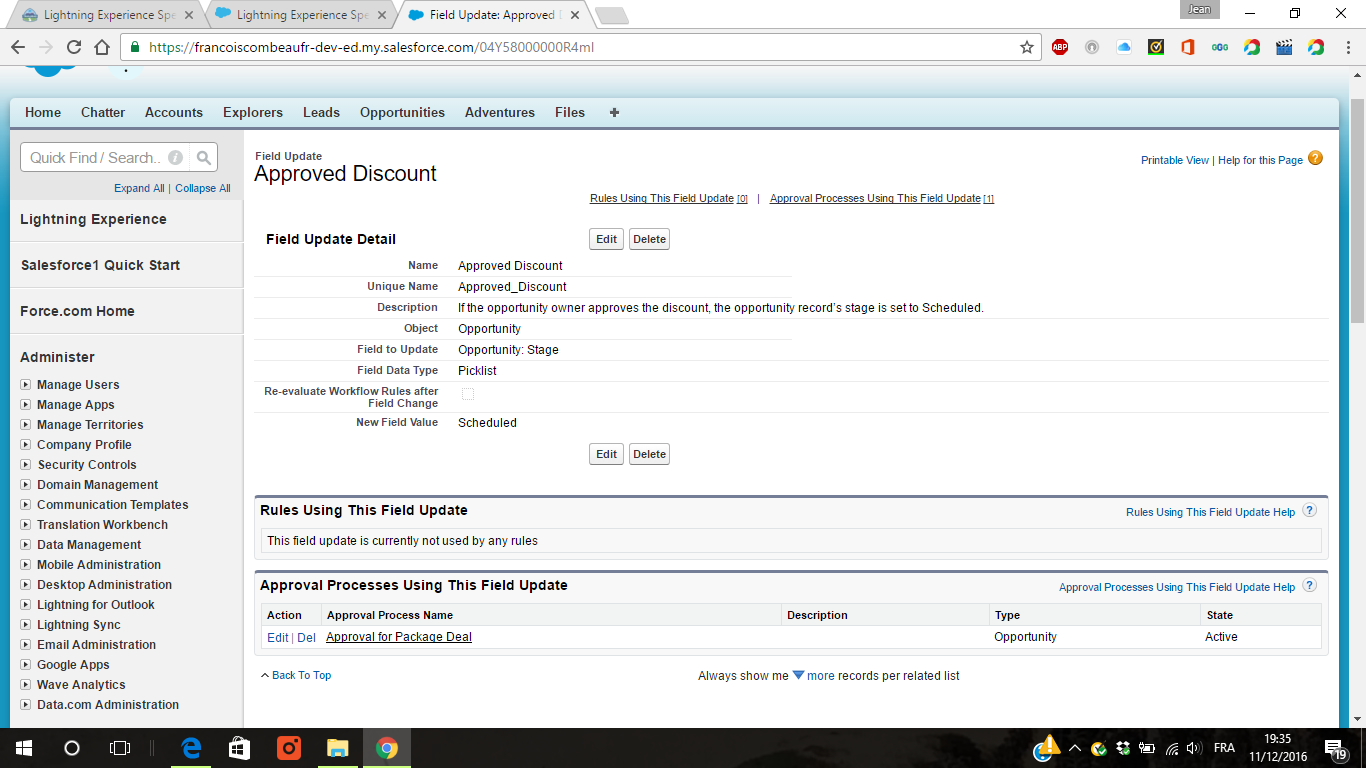Open the Printable View link

[x=1175, y=160]
